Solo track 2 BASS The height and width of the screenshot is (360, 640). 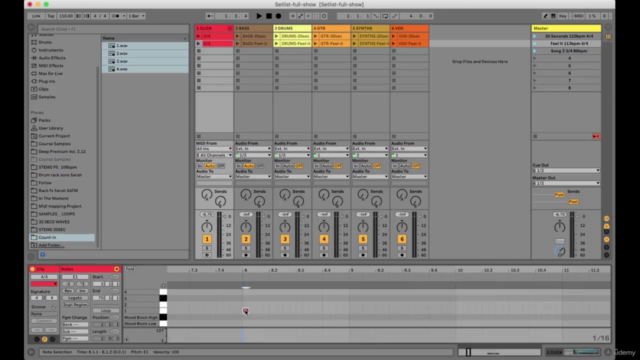pyautogui.click(x=246, y=248)
